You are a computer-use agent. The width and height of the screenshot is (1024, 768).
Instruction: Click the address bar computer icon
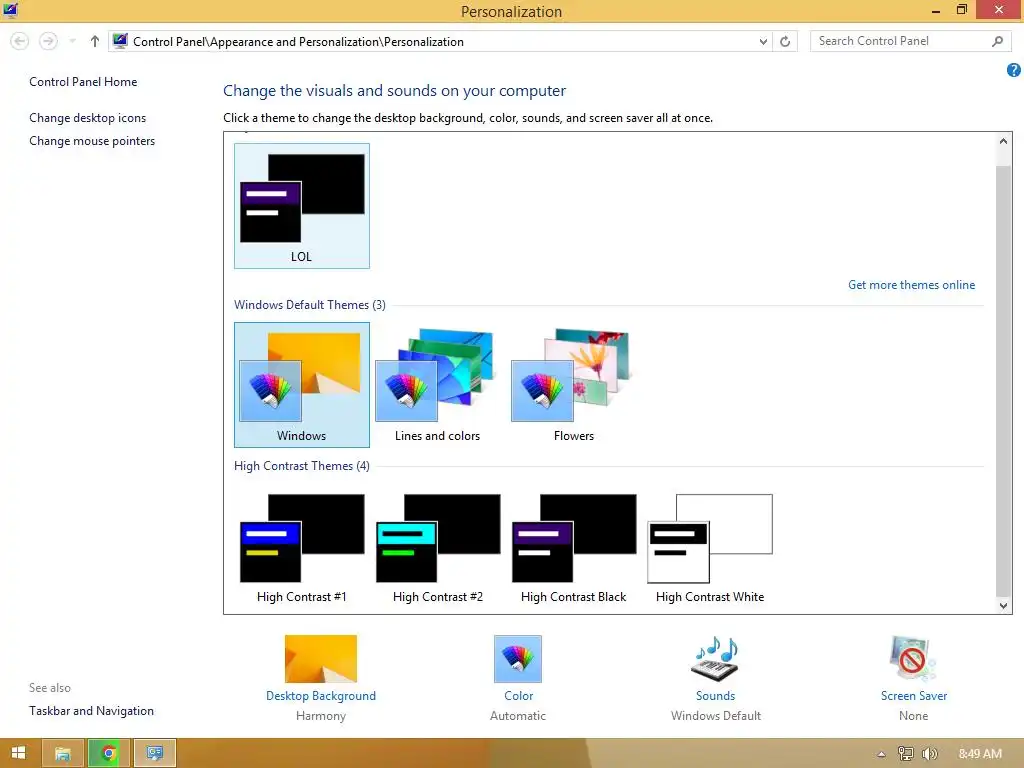click(120, 41)
